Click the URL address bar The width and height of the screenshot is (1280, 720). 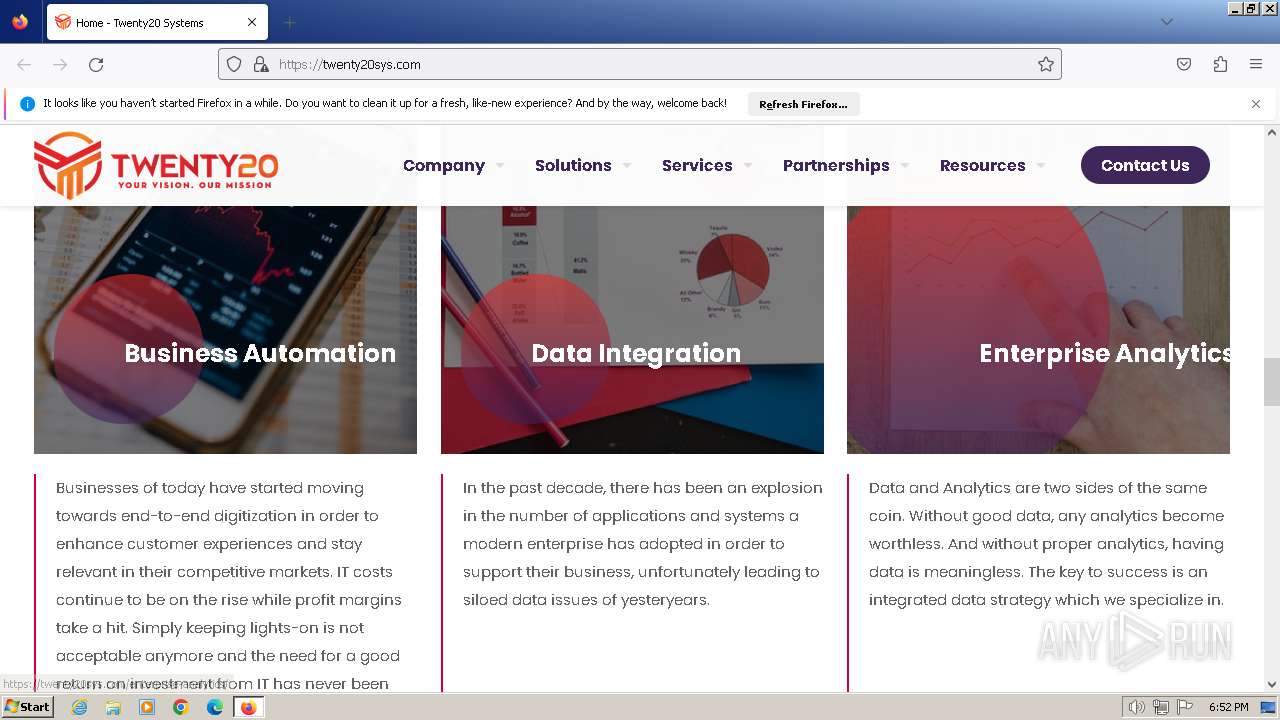[x=640, y=64]
